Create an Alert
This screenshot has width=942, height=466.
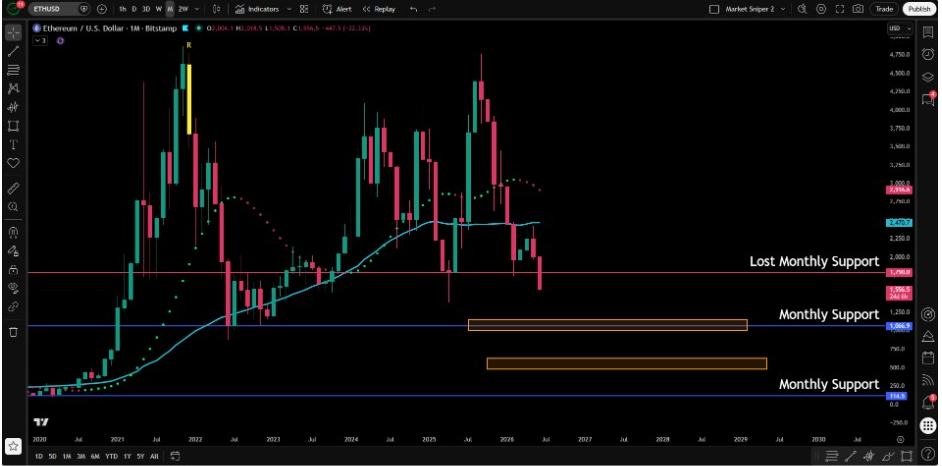(x=338, y=9)
